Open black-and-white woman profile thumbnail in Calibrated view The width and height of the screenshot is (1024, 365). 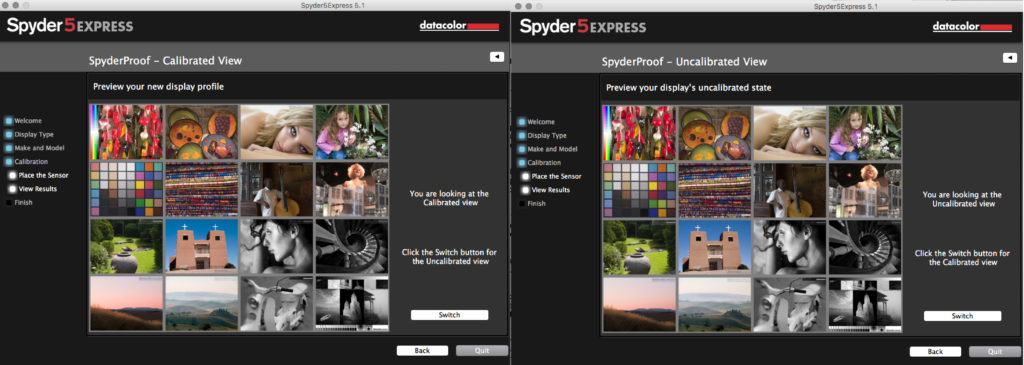[277, 246]
